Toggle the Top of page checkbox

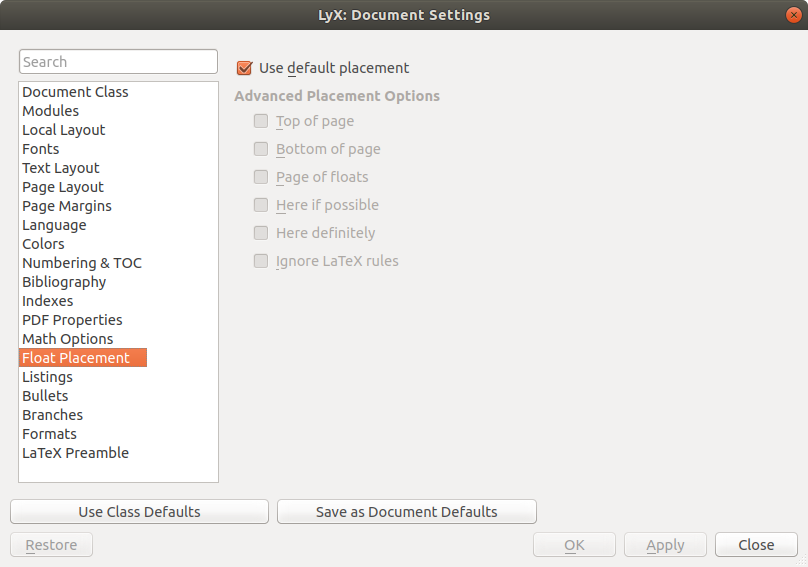pyautogui.click(x=261, y=121)
